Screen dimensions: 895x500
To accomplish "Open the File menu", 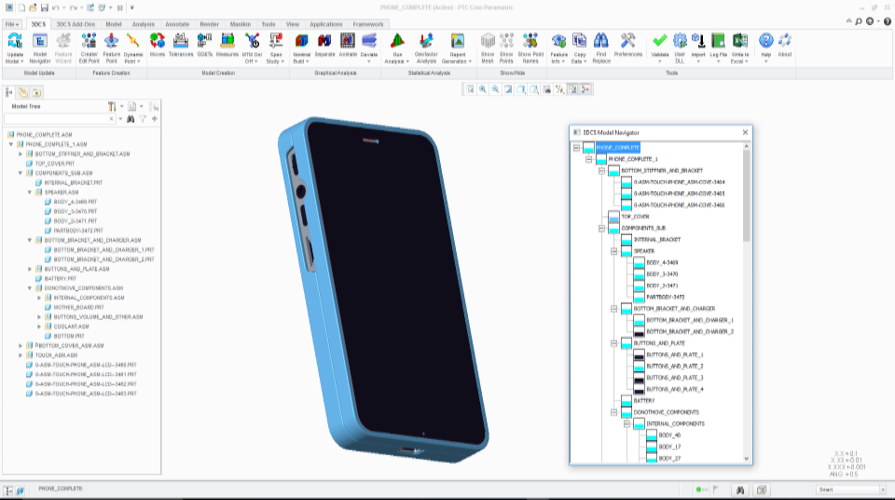I will coord(11,24).
